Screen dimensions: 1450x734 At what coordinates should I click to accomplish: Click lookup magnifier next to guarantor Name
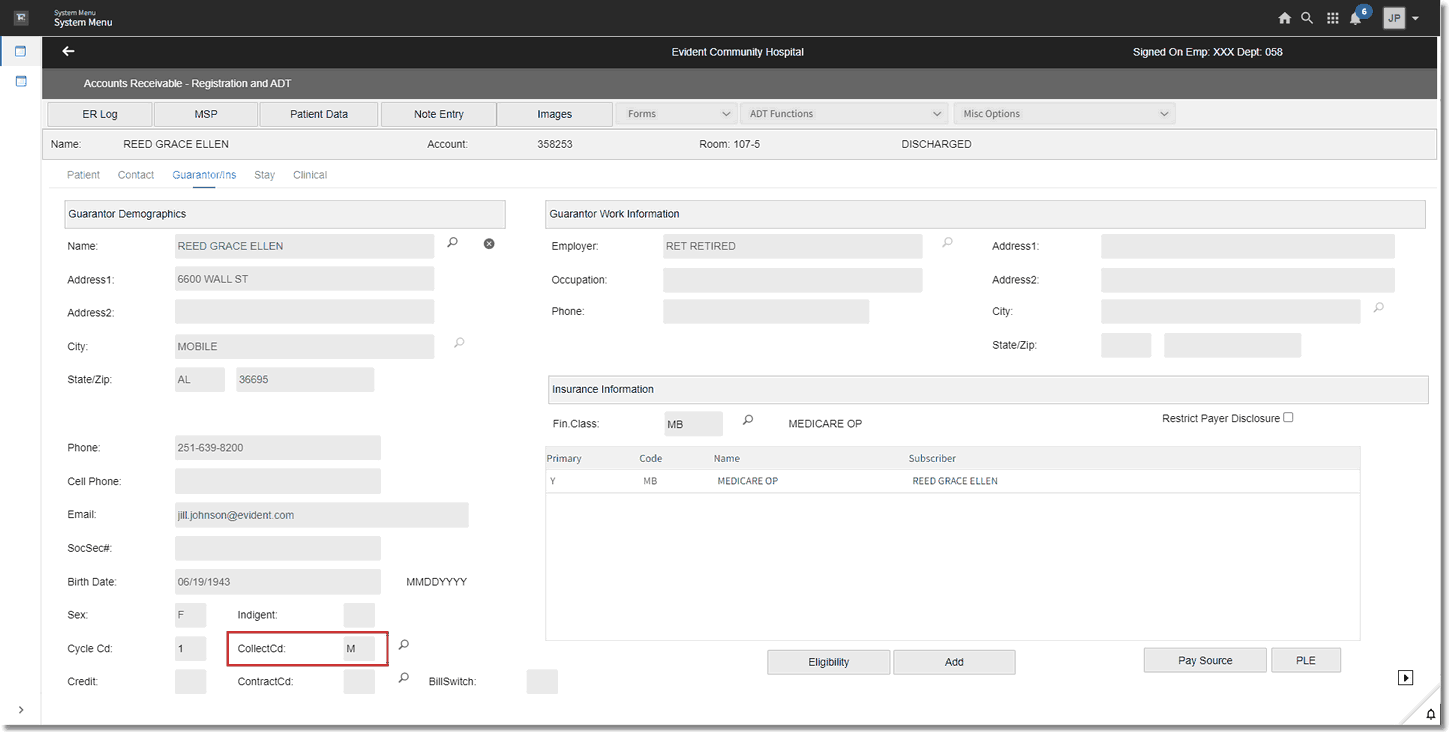point(452,242)
